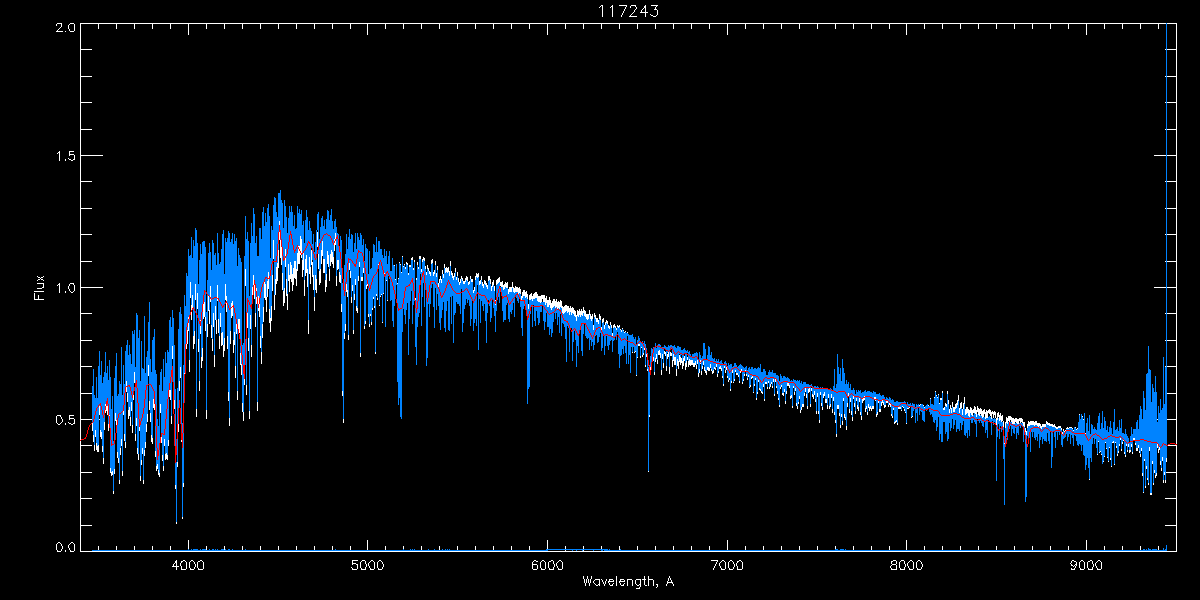Select the 7000 tick label on x-axis
This screenshot has width=1200, height=600.
[727, 563]
